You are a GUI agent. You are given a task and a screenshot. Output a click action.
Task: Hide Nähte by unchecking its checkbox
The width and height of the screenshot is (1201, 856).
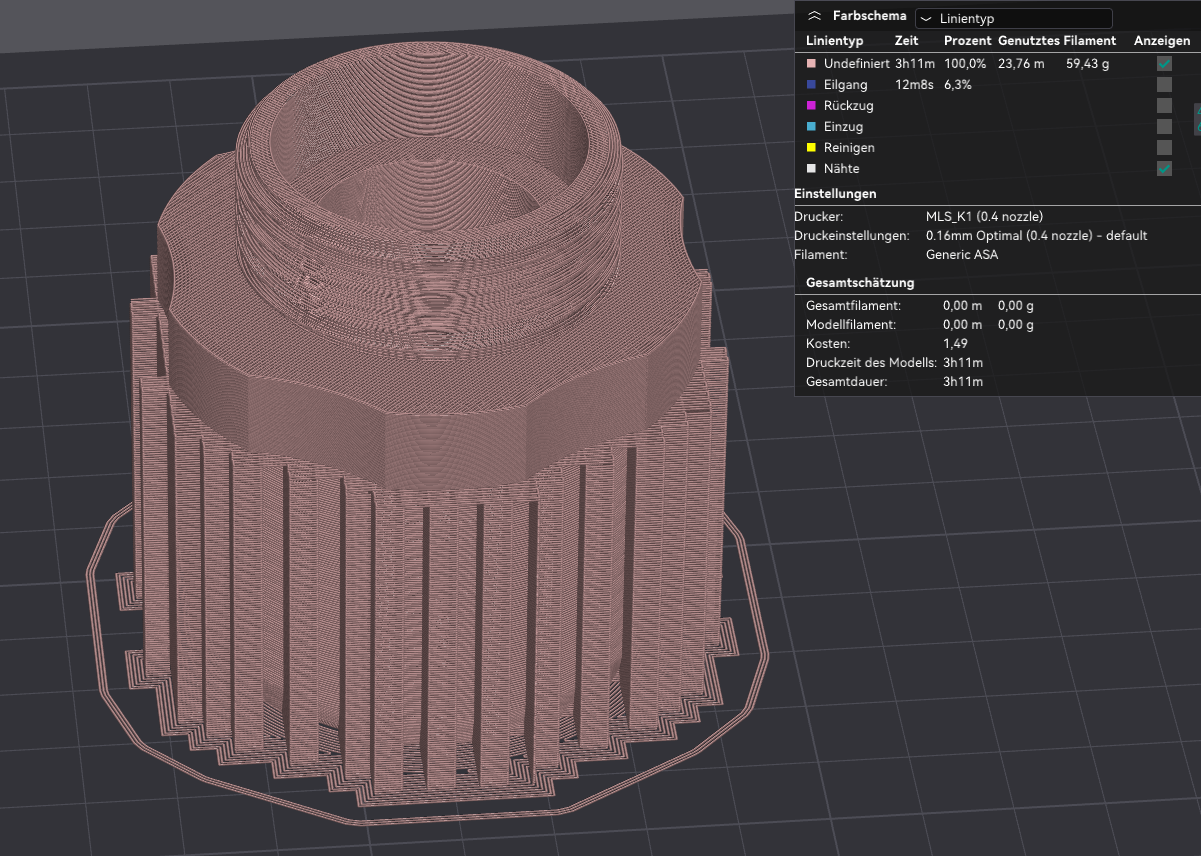click(1164, 169)
